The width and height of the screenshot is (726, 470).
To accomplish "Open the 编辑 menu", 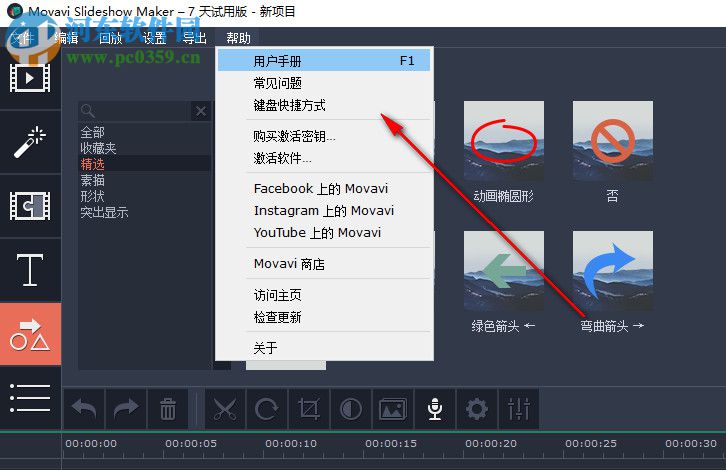I will point(66,38).
